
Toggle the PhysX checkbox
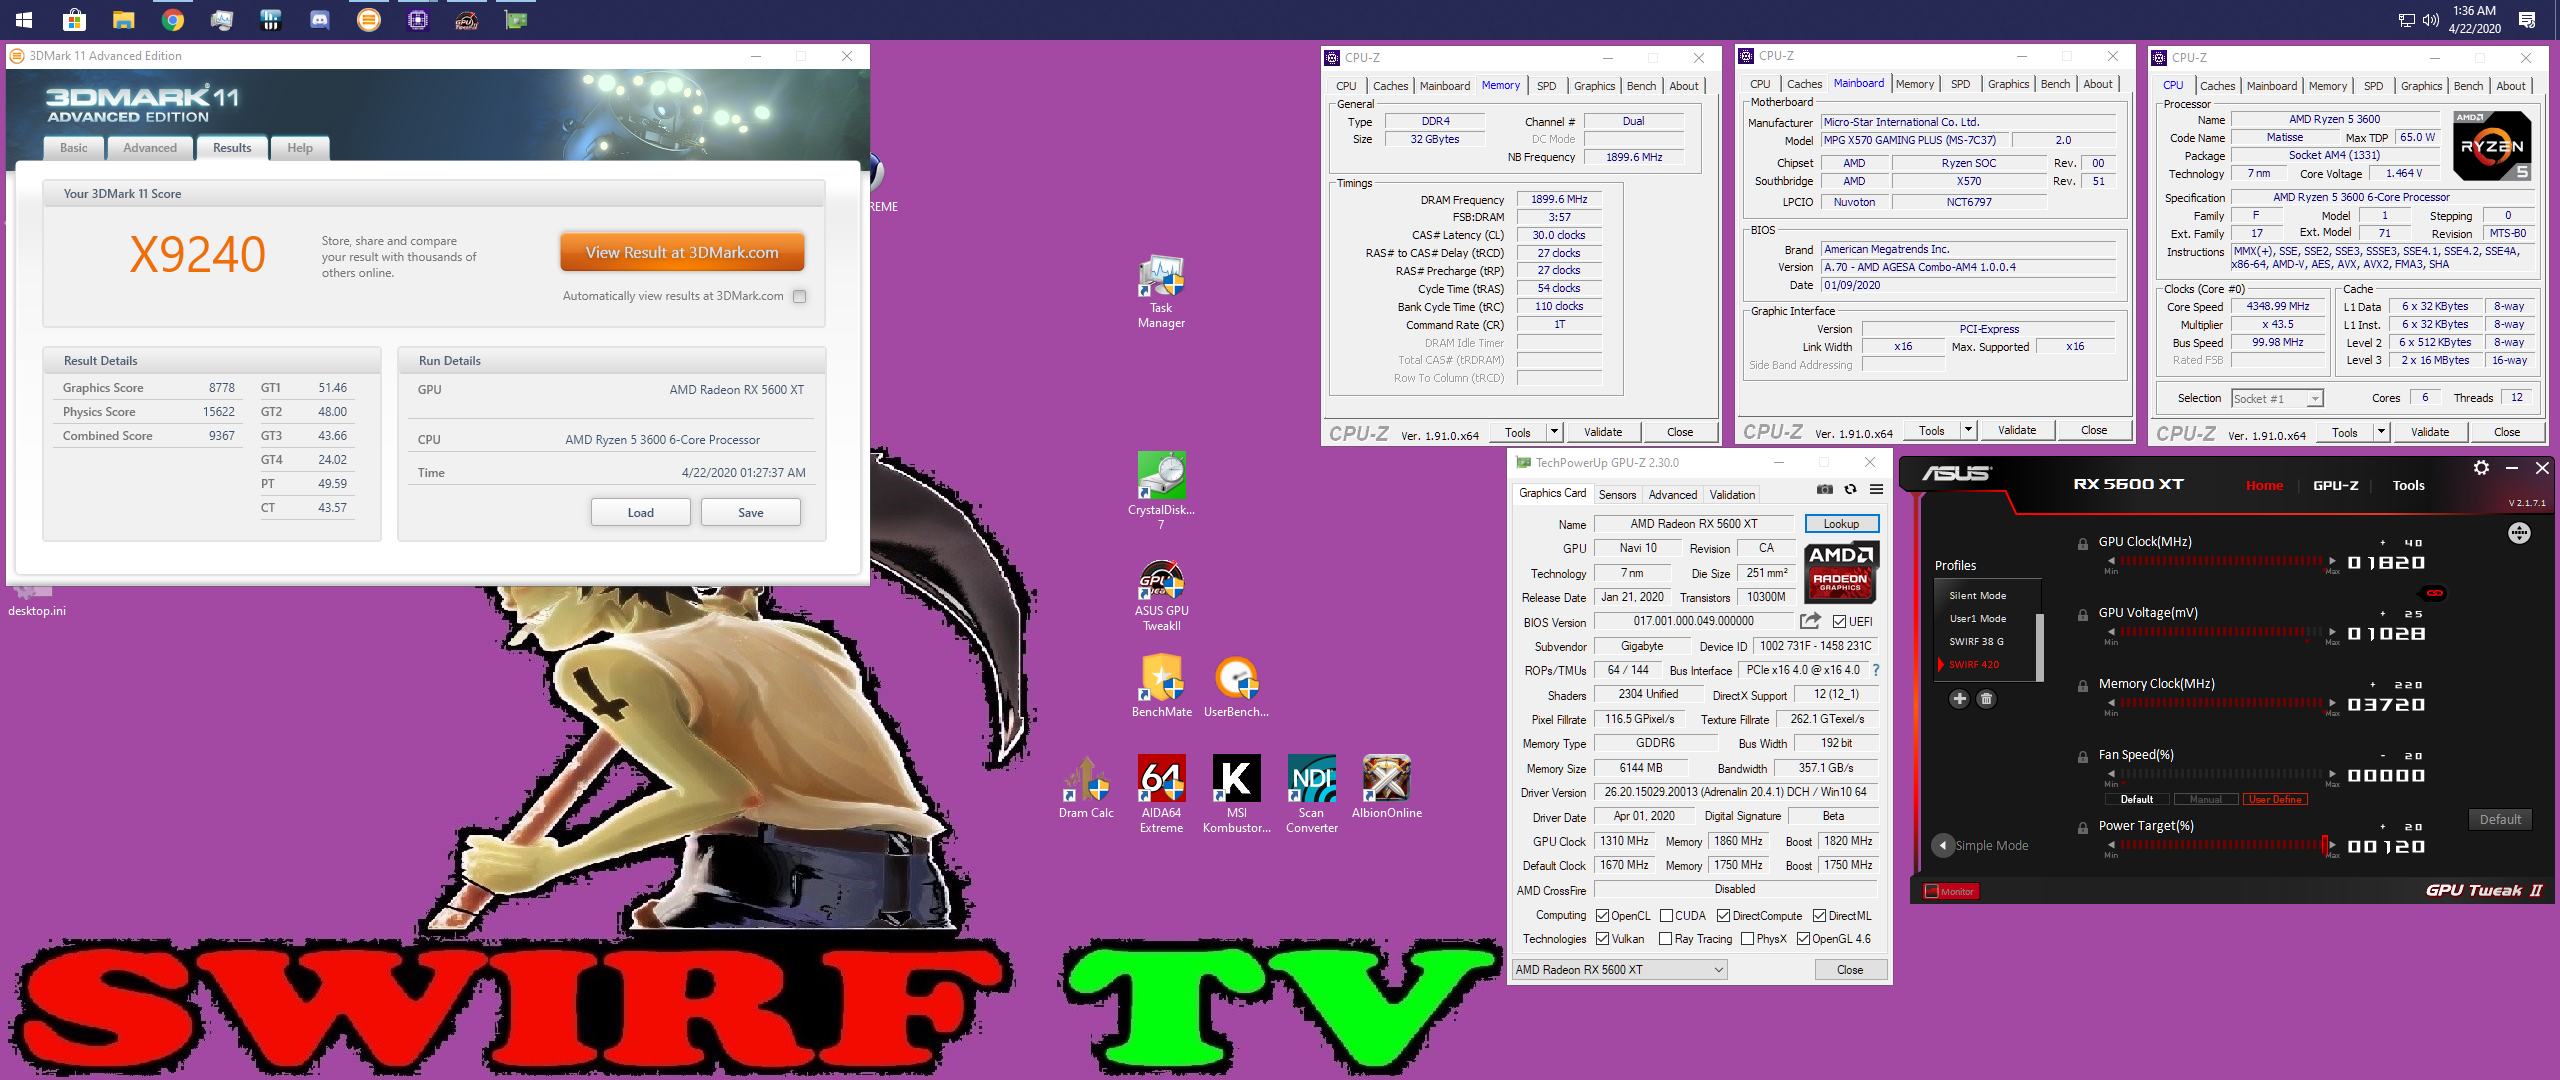pos(1748,939)
